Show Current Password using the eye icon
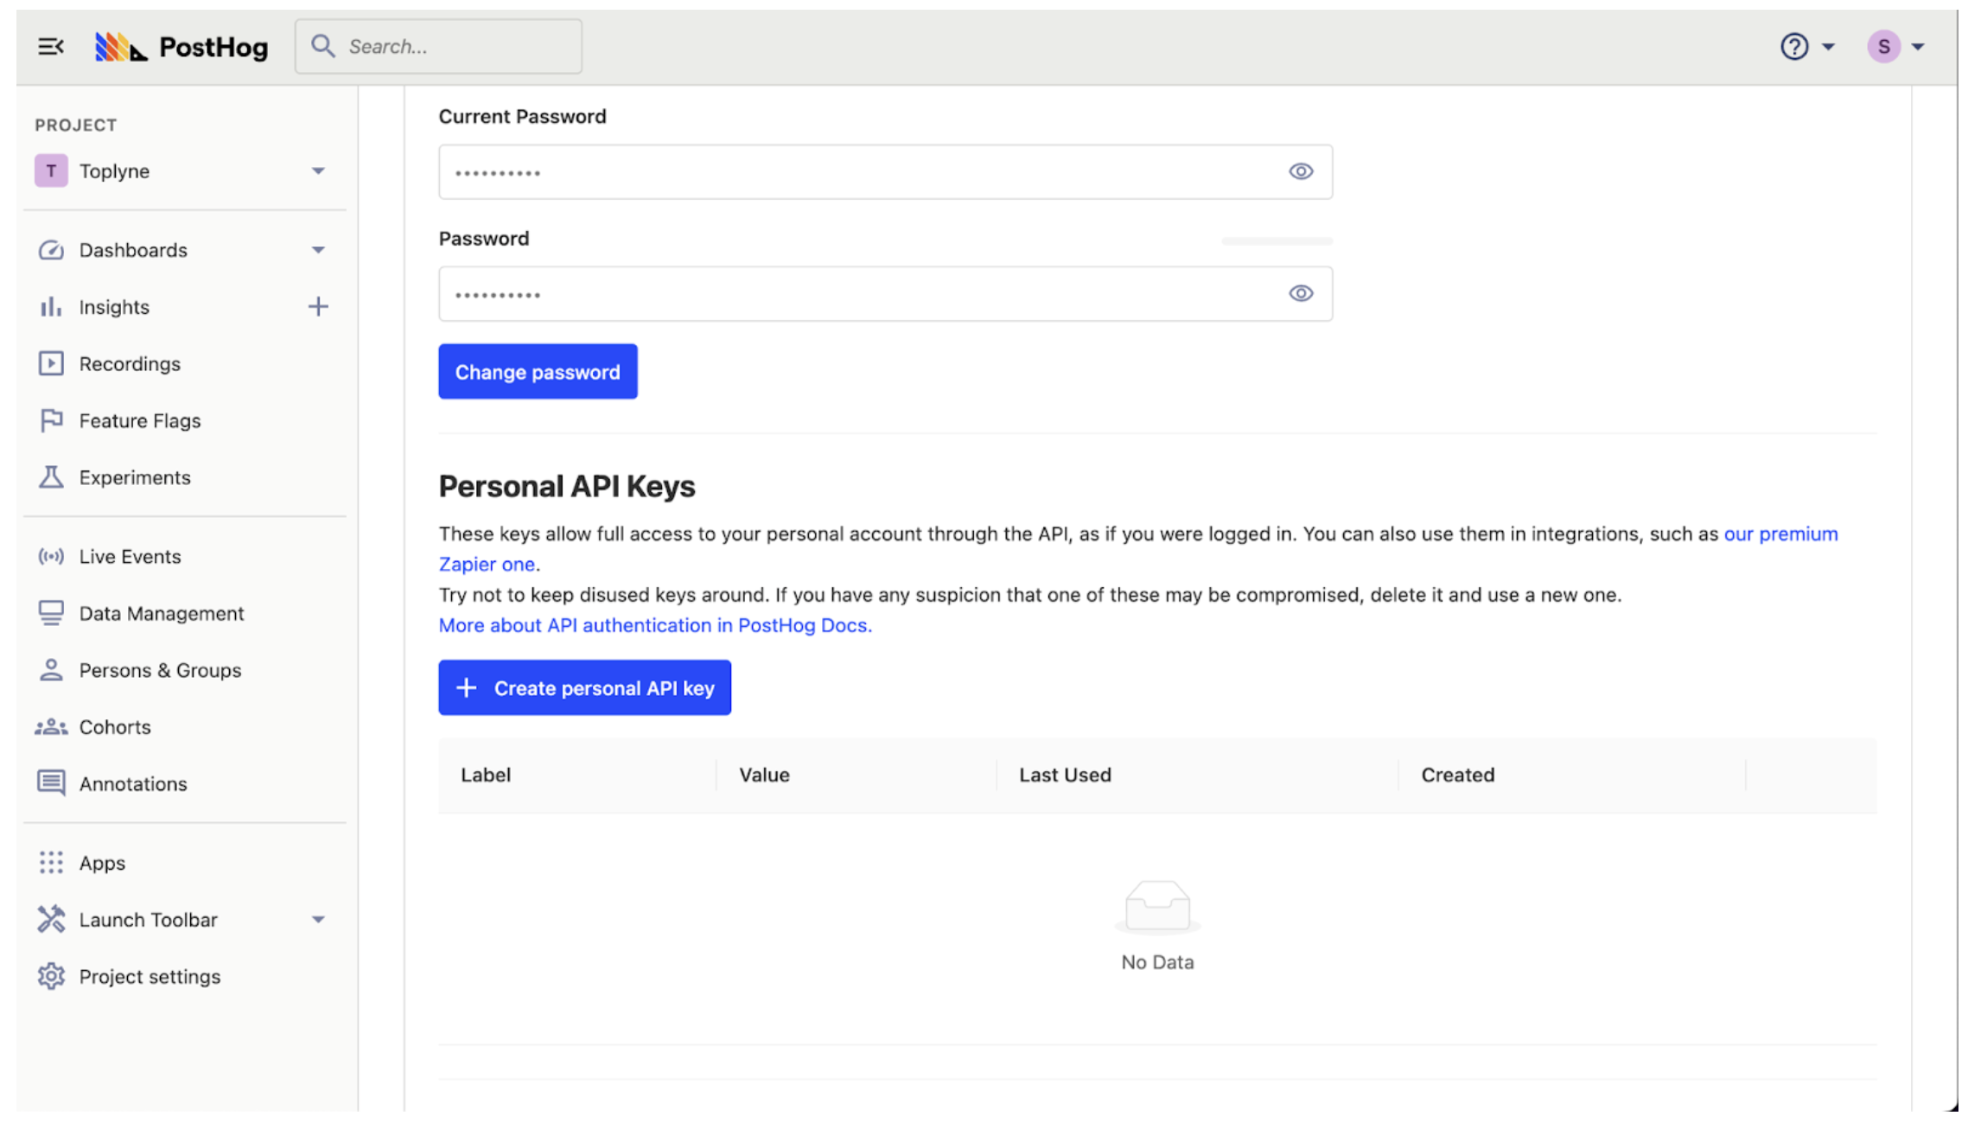The width and height of the screenshot is (1968, 1124). [1300, 171]
